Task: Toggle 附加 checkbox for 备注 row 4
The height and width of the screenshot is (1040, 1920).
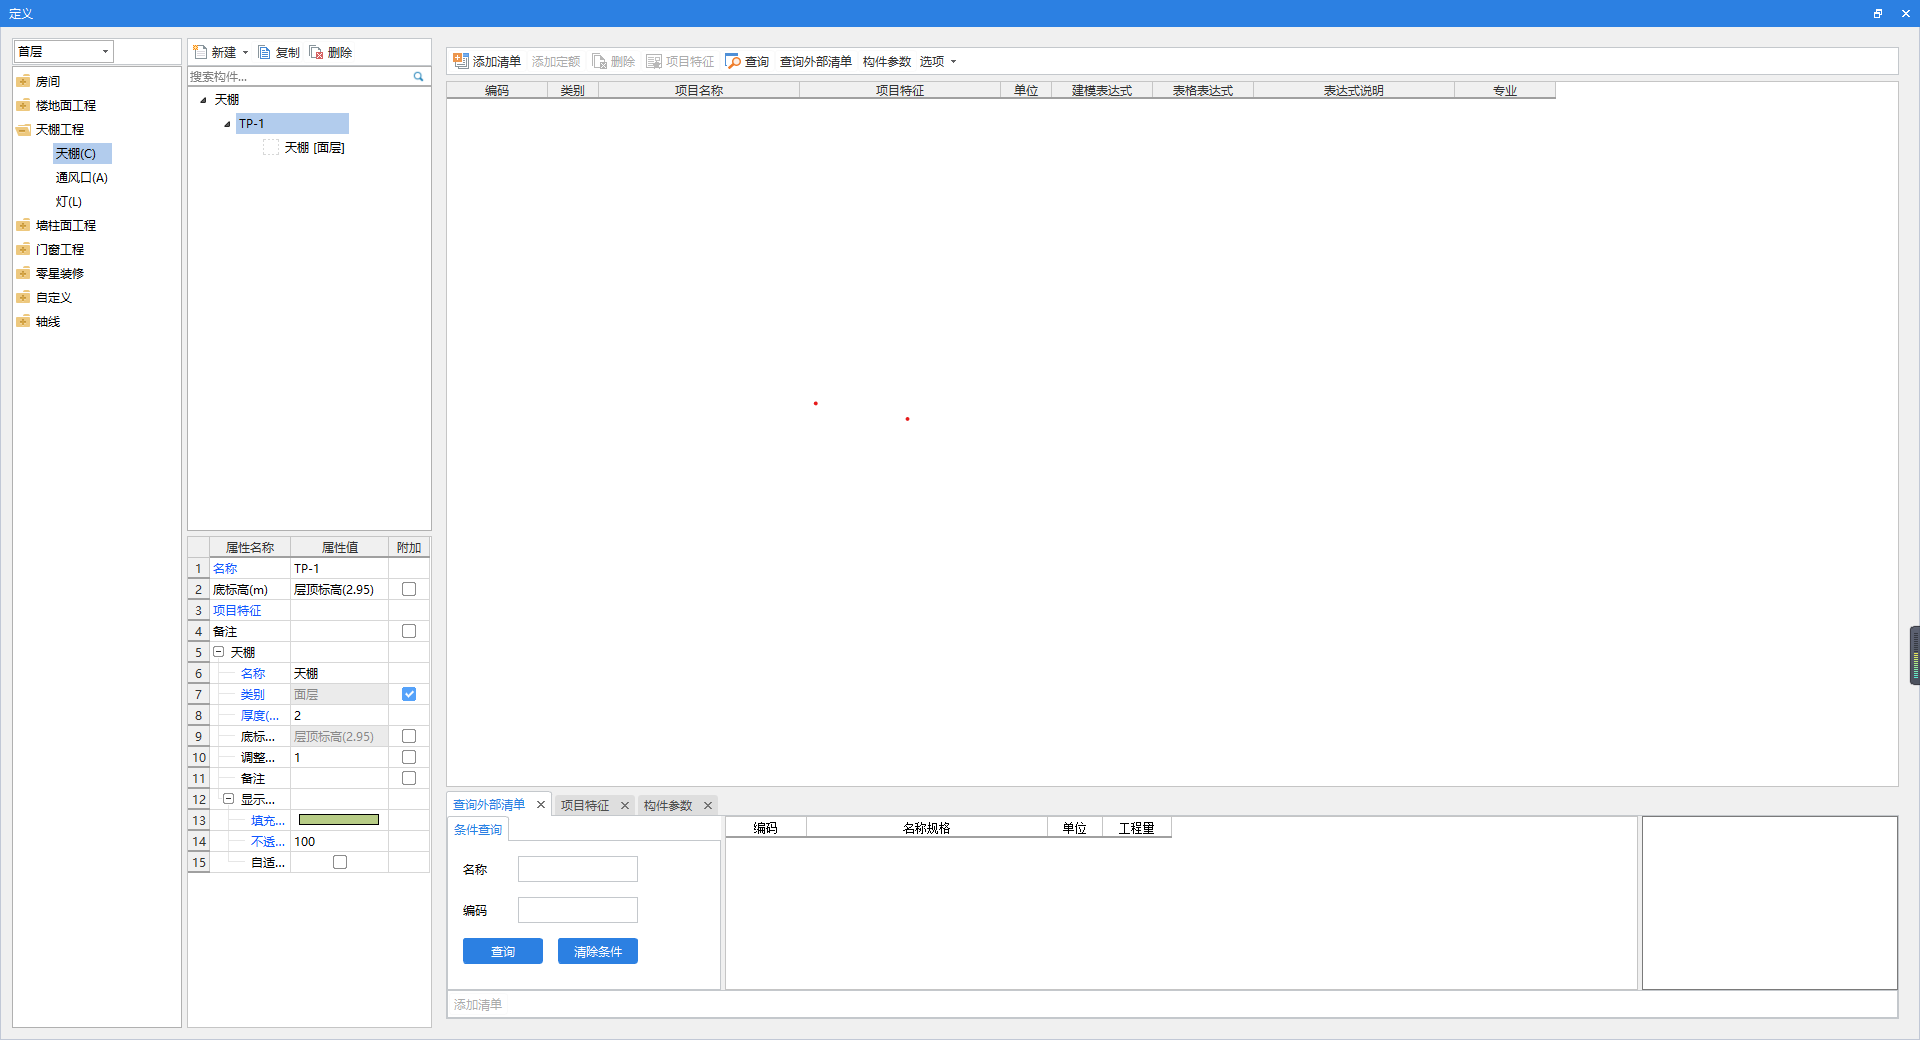Action: pyautogui.click(x=409, y=631)
